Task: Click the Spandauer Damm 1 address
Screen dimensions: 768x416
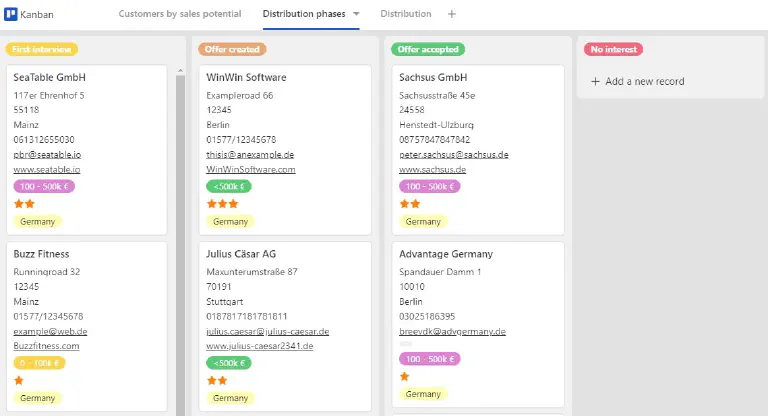Action: point(440,272)
